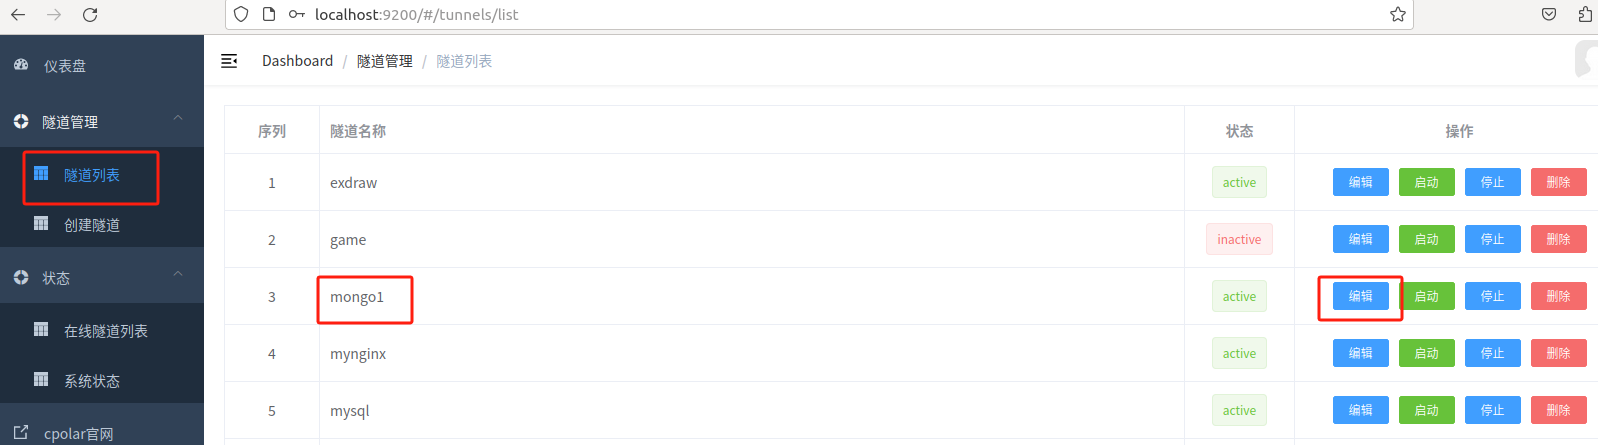Click the Dashboard breadcrumb link
The image size is (1598, 445).
coord(297,61)
